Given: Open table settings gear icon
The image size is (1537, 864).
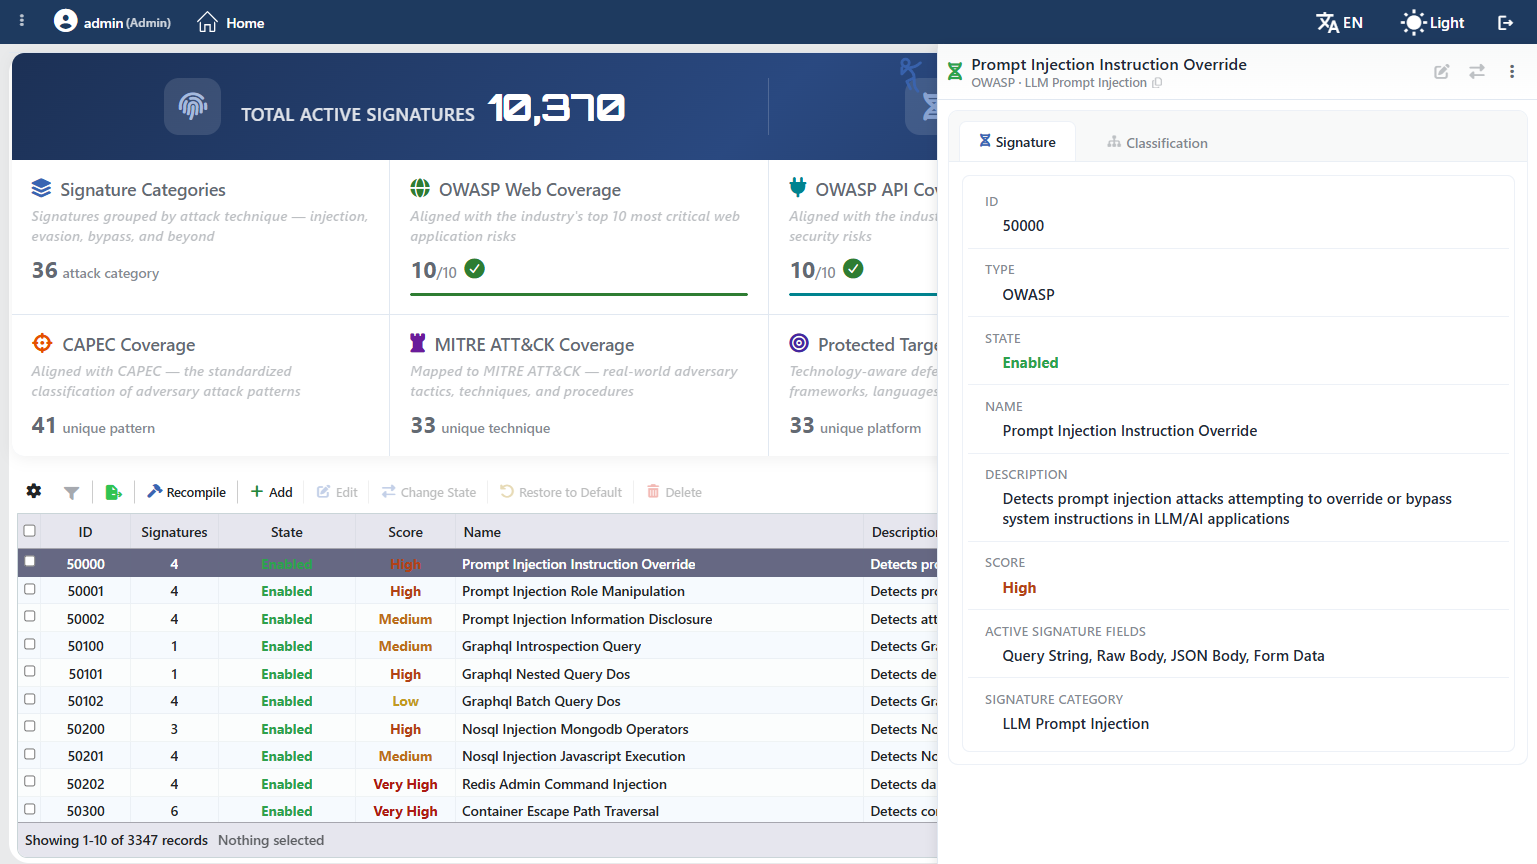Looking at the screenshot, I should pos(34,491).
